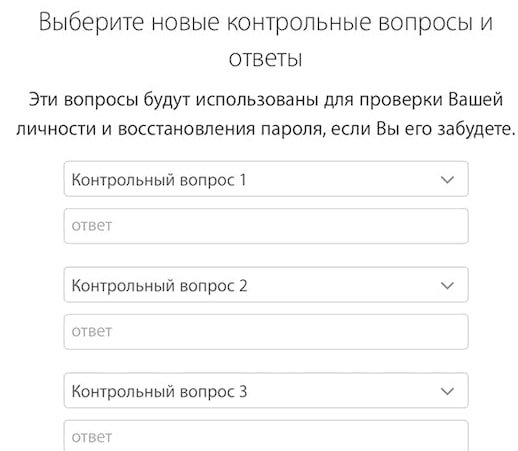Click the 'Эти вопросы будут использованы' description line

point(173,100)
